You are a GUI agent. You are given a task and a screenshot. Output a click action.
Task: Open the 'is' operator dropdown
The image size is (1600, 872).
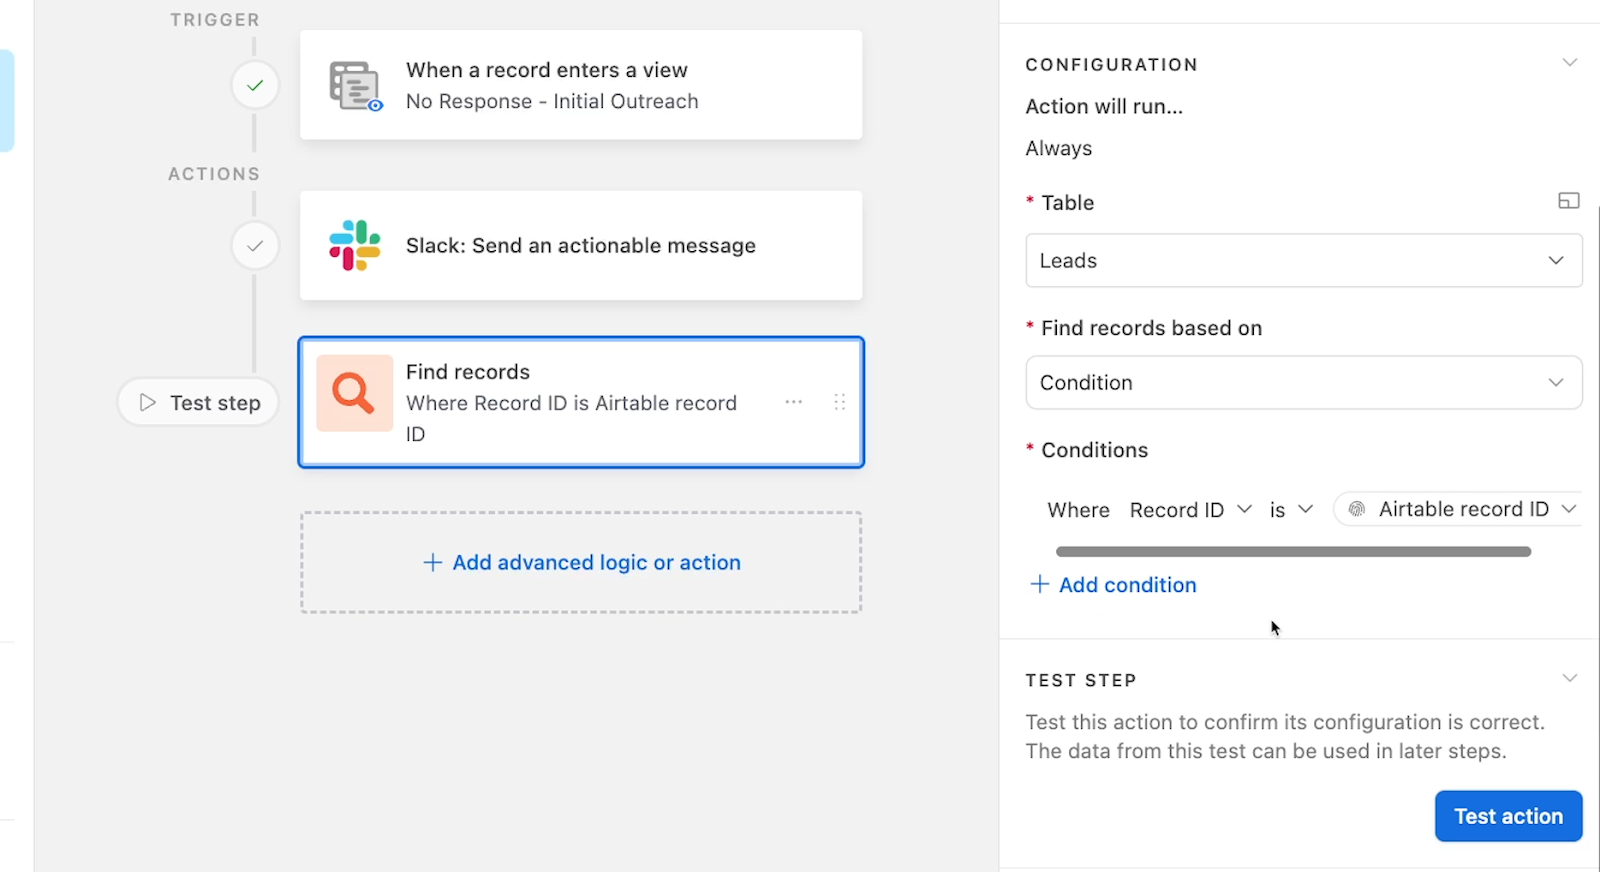click(1291, 510)
